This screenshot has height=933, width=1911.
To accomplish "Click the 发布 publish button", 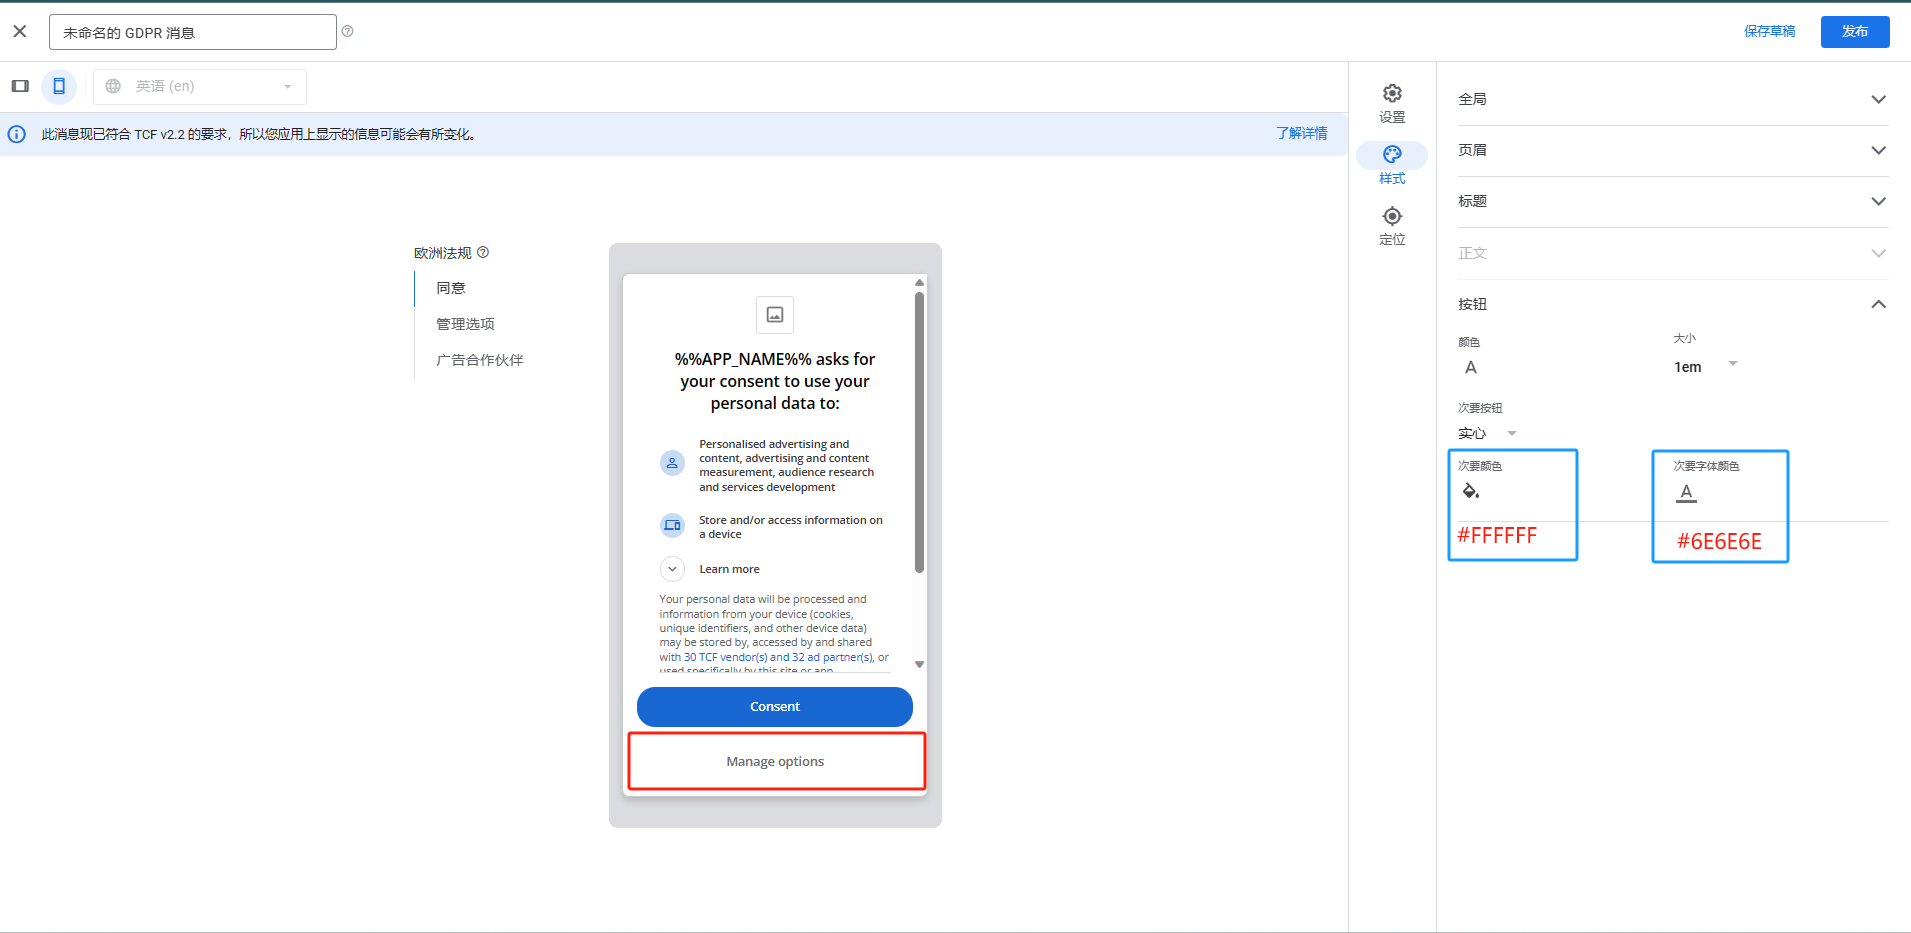I will coord(1855,31).
